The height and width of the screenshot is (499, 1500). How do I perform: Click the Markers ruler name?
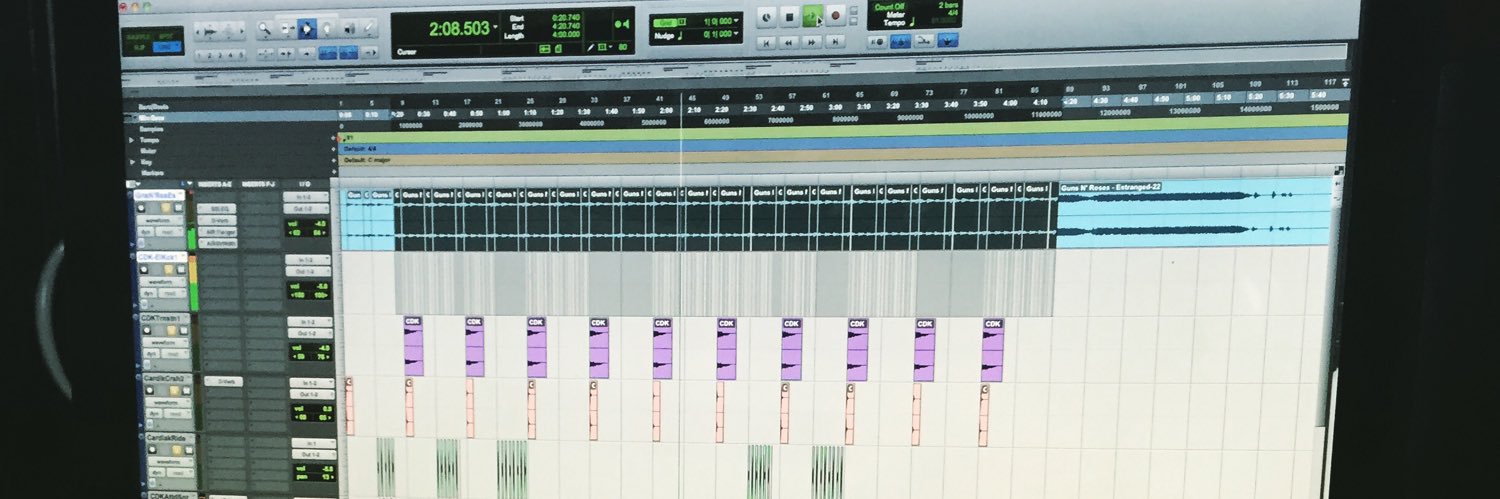point(152,173)
